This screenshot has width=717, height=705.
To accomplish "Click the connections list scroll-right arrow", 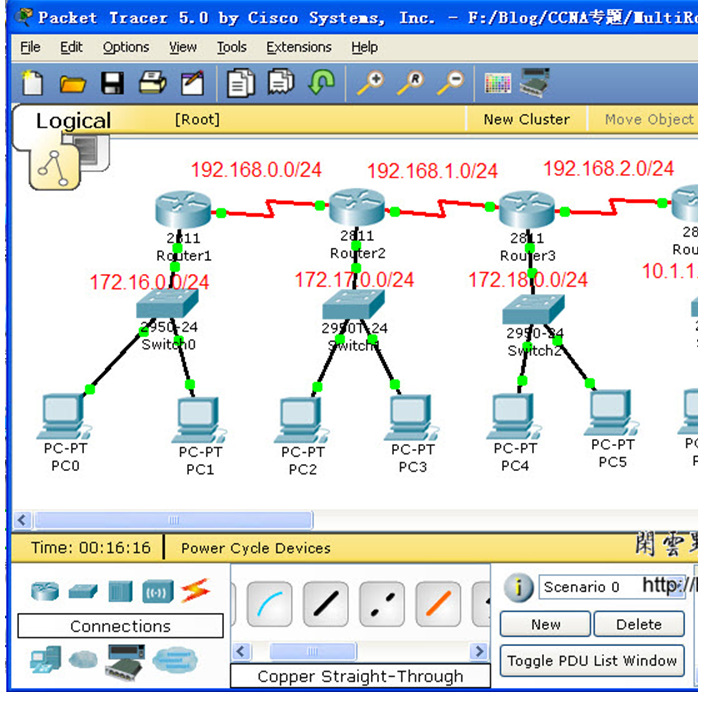I will (x=479, y=651).
